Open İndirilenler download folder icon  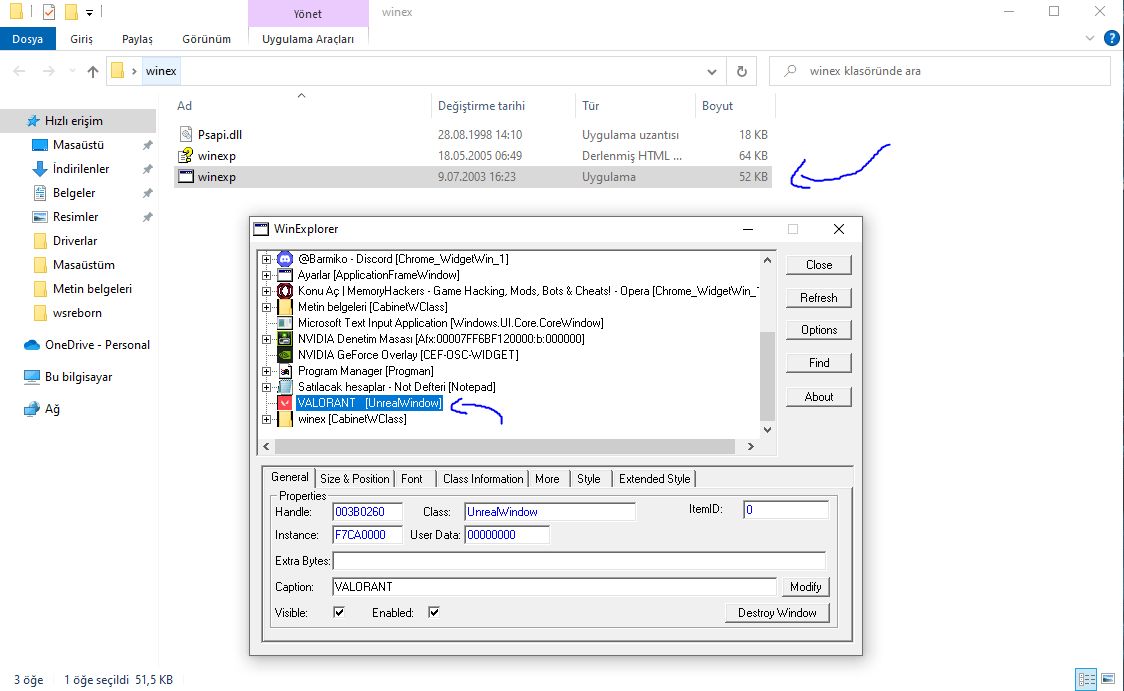click(40, 169)
